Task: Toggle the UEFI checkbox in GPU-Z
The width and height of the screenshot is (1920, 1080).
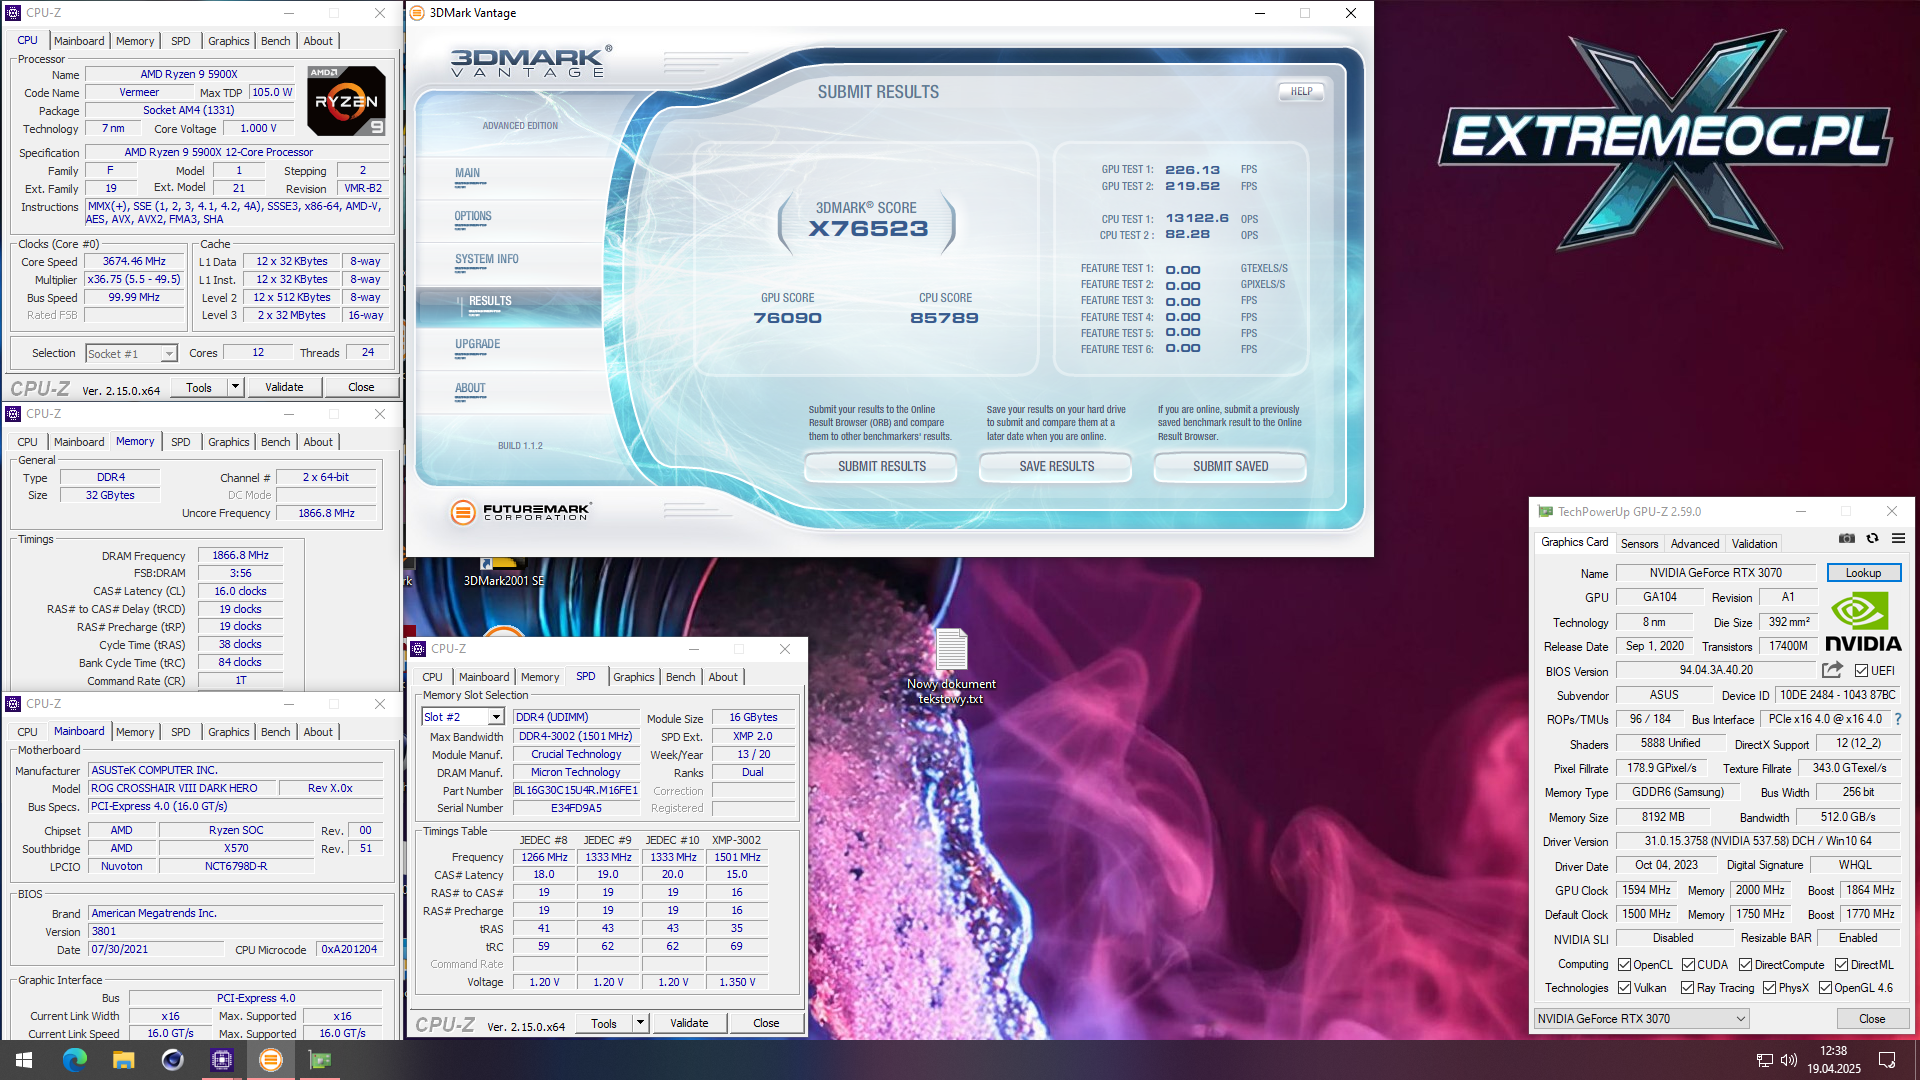Action: [x=1861, y=671]
